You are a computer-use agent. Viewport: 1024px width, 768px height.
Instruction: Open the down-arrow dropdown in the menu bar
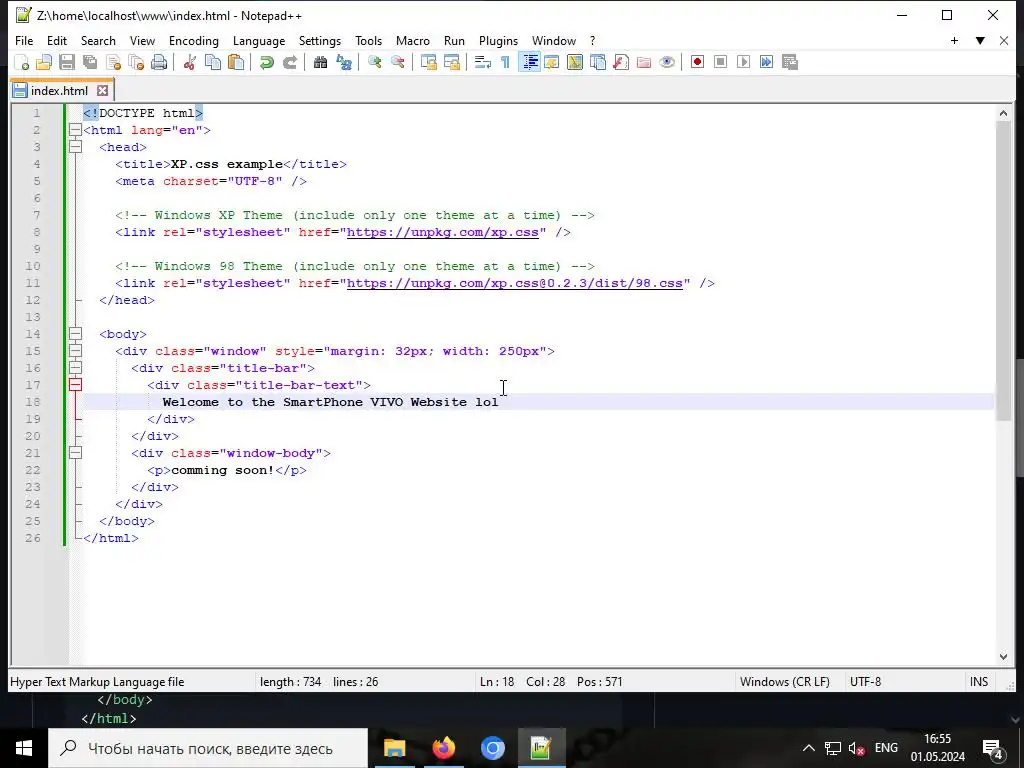point(980,40)
